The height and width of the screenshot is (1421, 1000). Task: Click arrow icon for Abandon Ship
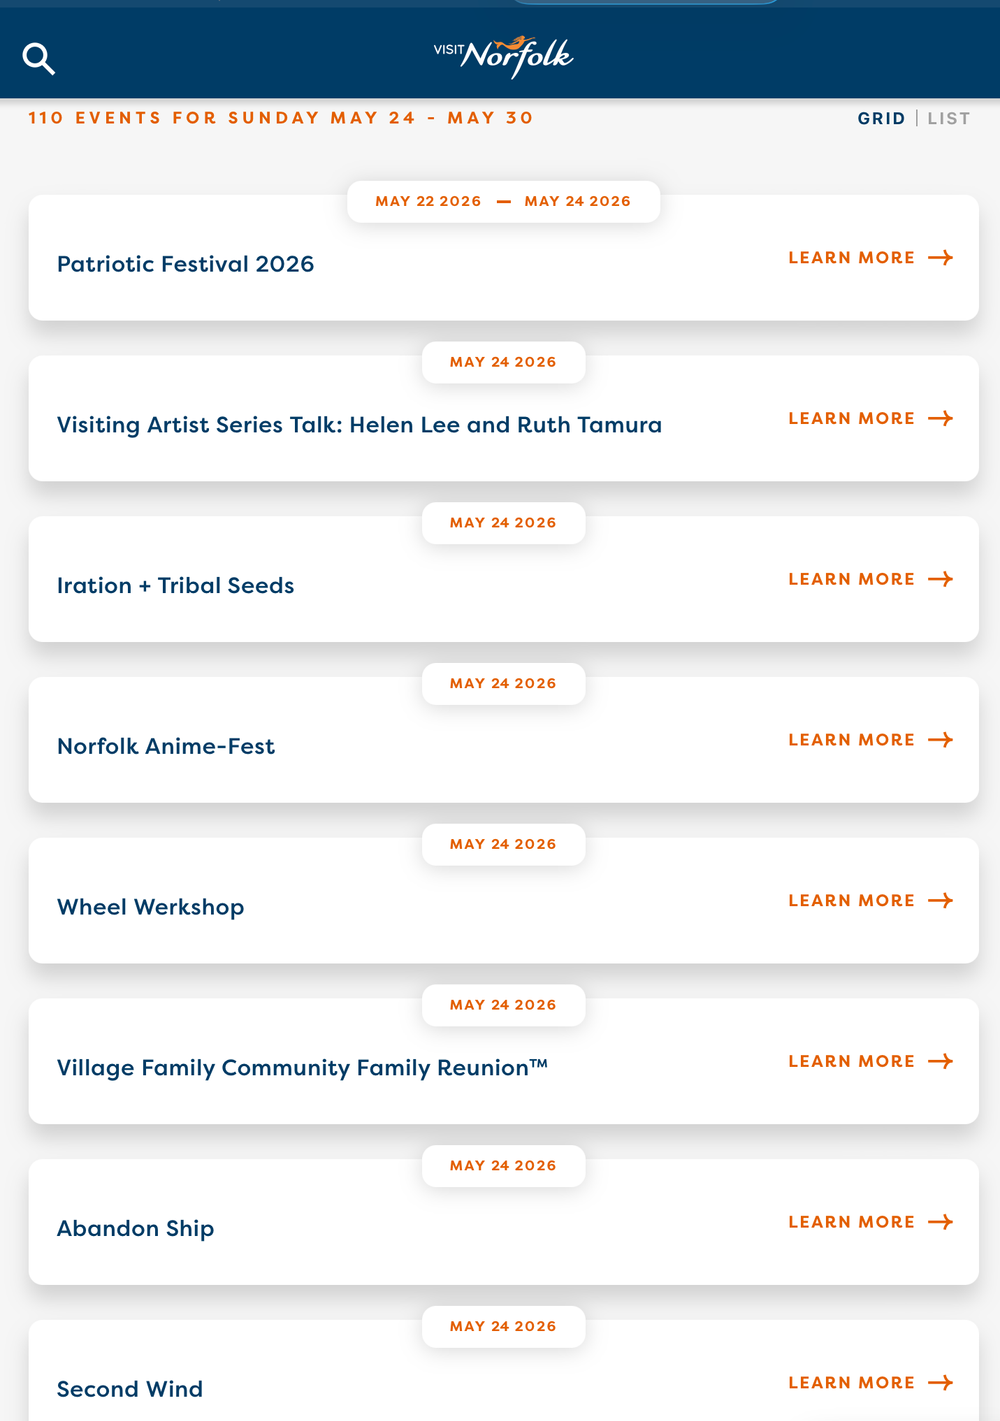[940, 1222]
